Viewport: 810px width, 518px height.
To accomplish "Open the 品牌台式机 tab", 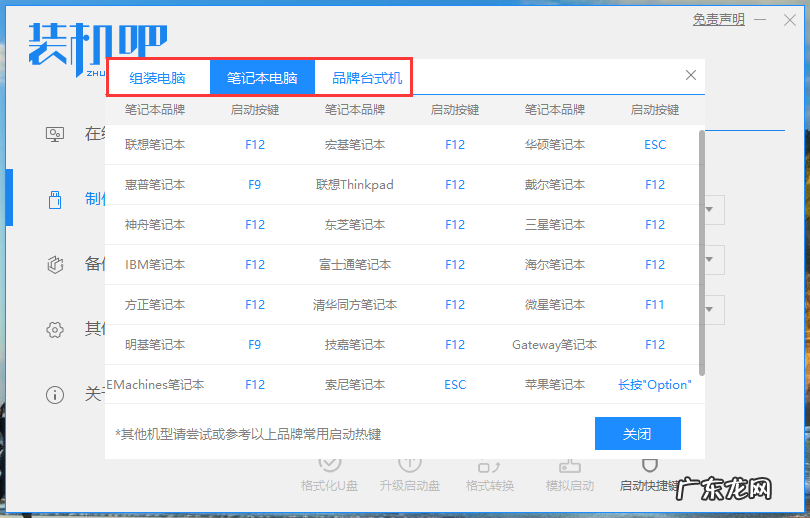I will coord(367,78).
